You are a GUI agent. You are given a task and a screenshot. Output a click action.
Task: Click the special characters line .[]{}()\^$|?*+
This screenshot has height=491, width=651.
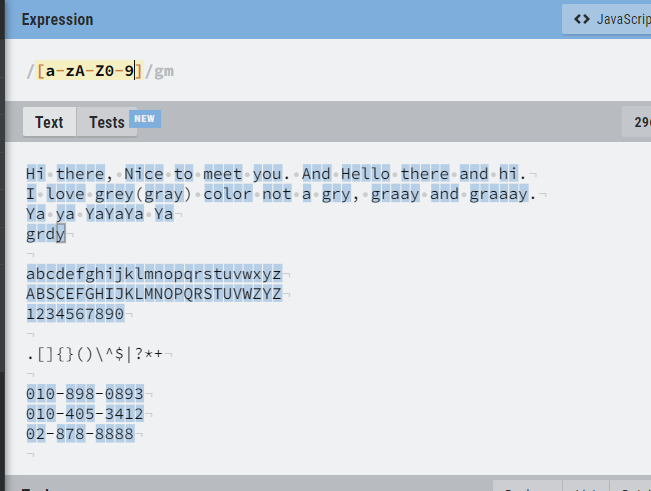[95, 354]
